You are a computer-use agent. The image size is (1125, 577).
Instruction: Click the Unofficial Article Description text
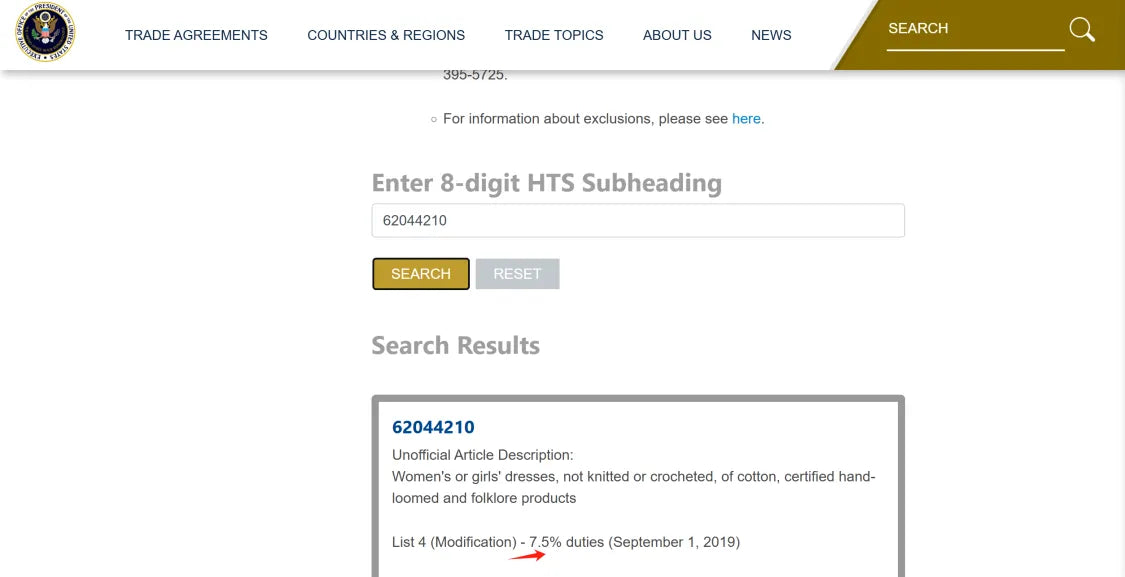point(483,455)
